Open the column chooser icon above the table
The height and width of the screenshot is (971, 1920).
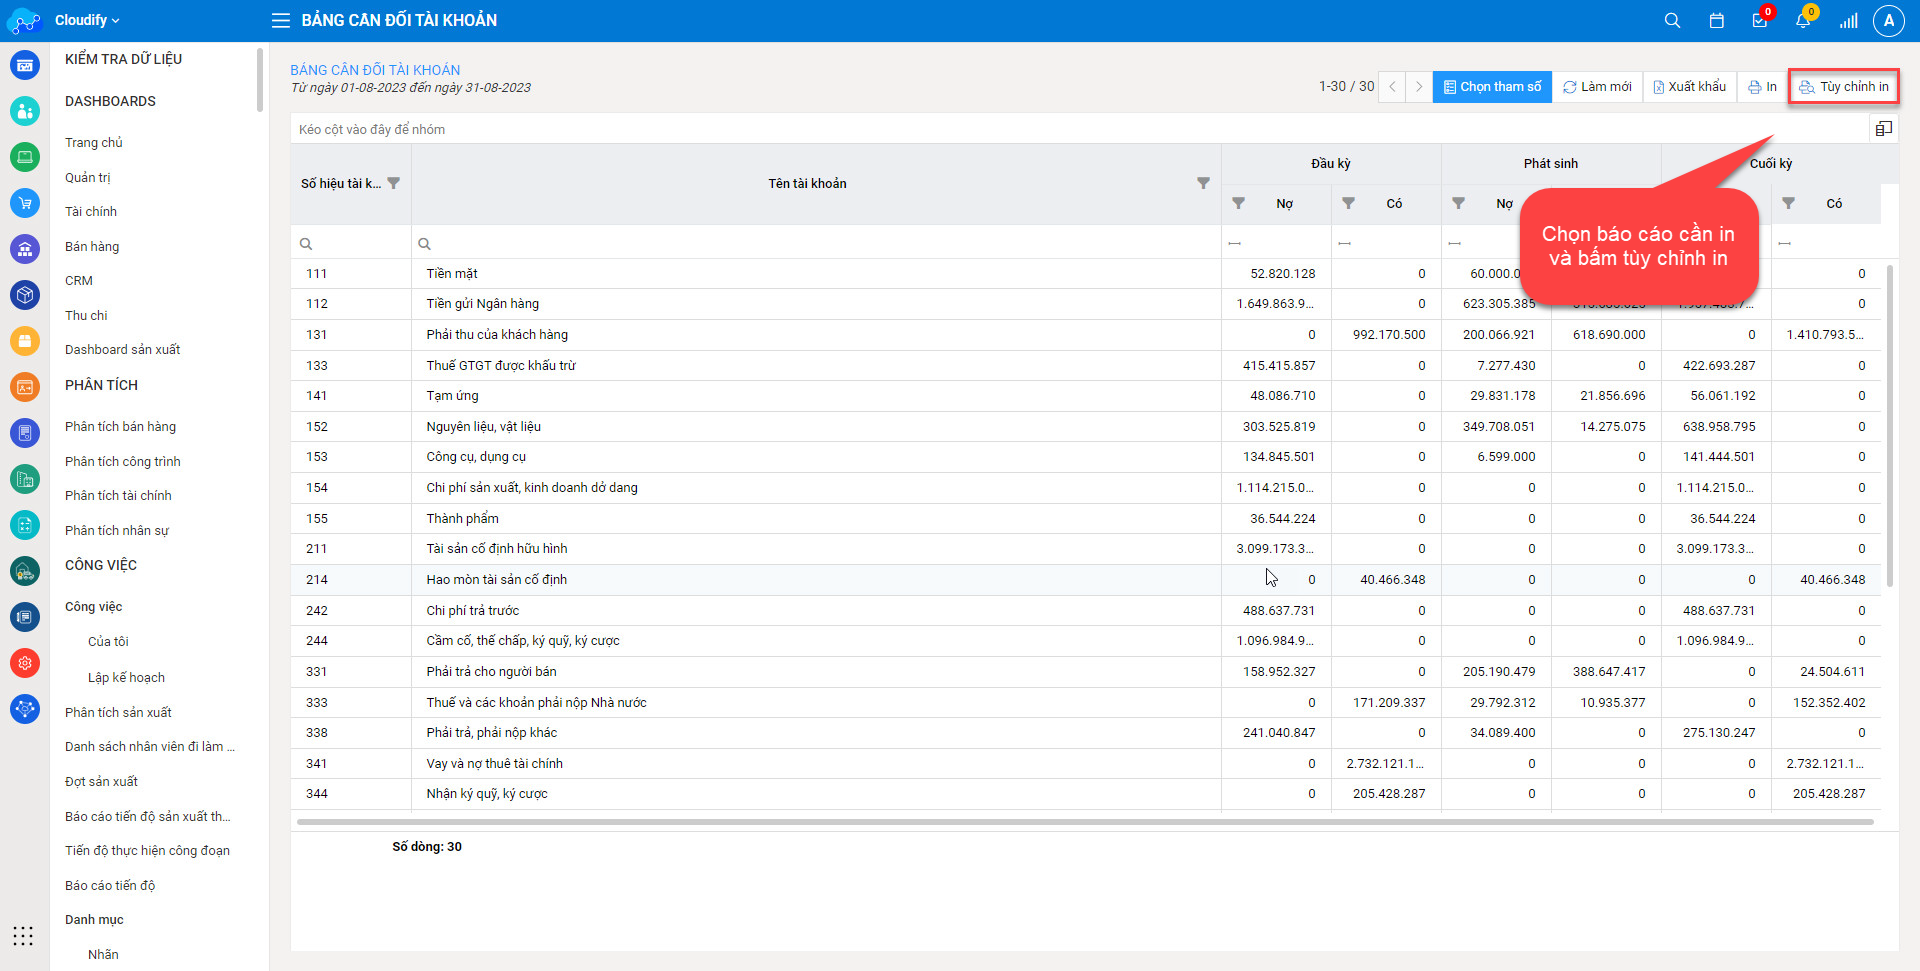tap(1883, 129)
